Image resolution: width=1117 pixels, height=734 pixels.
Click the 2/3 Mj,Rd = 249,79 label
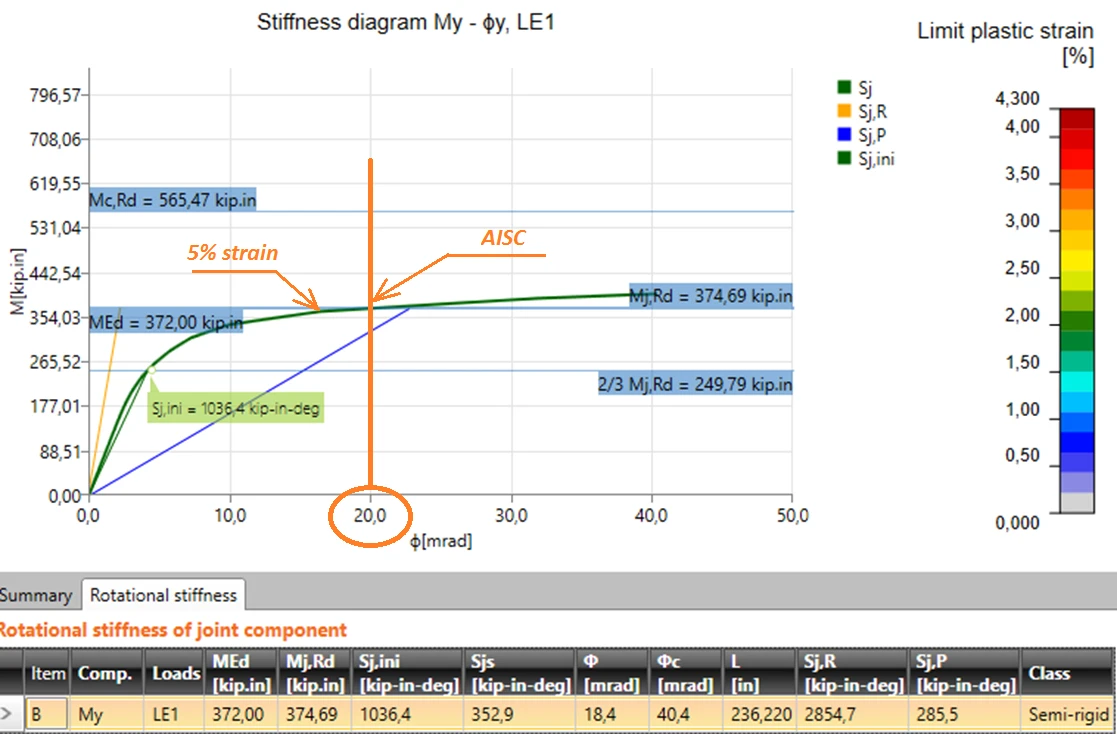pyautogui.click(x=695, y=384)
